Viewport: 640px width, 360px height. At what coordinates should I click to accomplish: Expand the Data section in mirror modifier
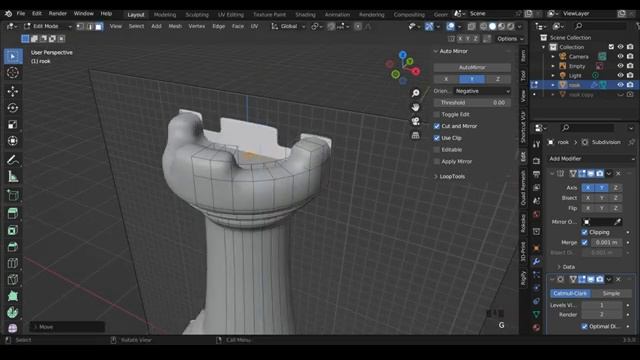(x=559, y=267)
